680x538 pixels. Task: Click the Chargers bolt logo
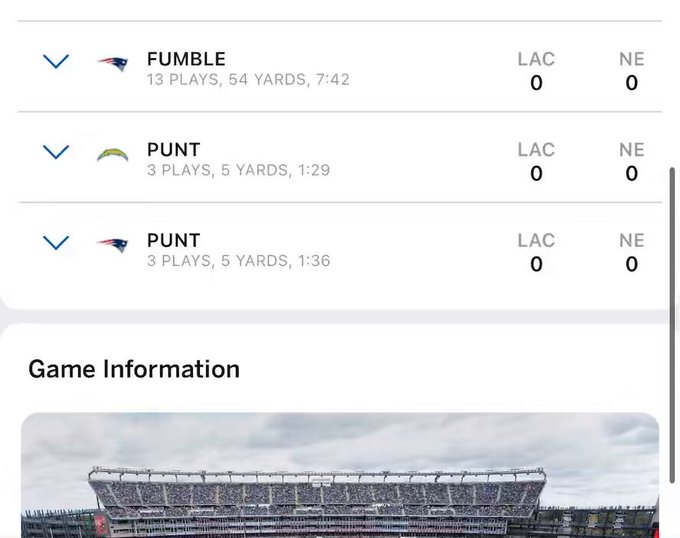(113, 155)
